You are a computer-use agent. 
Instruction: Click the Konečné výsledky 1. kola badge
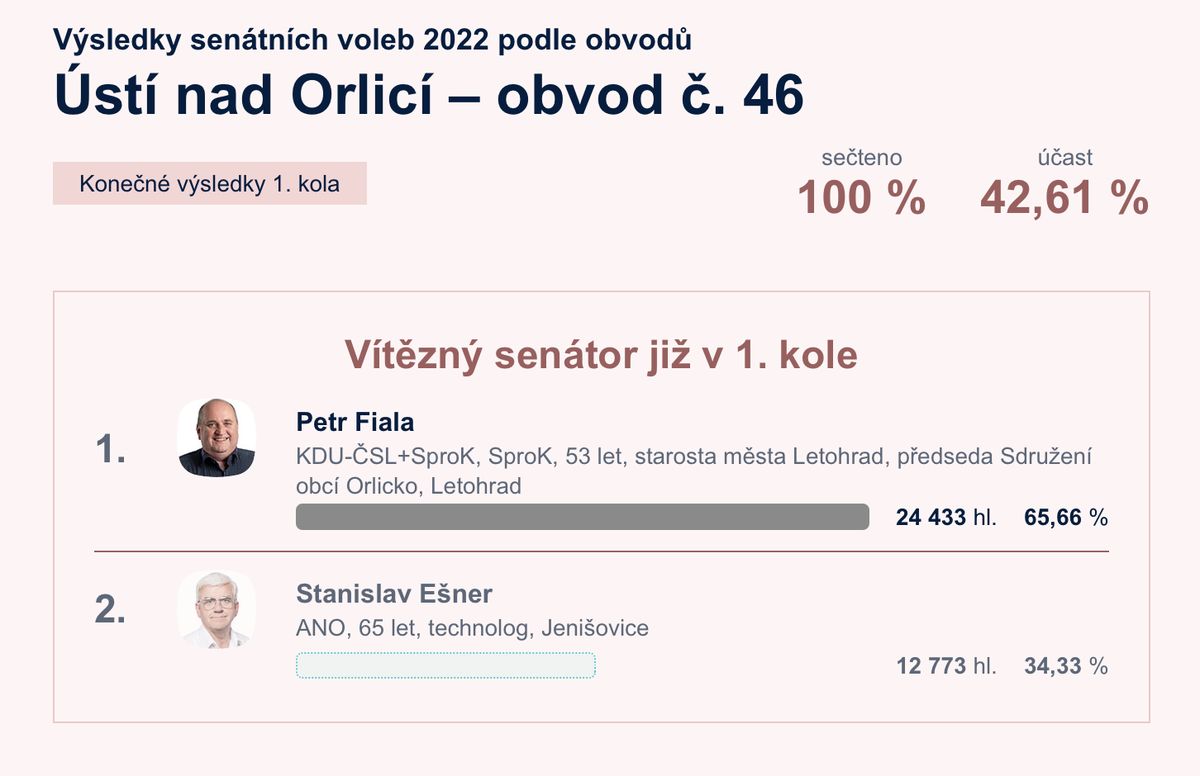(210, 184)
